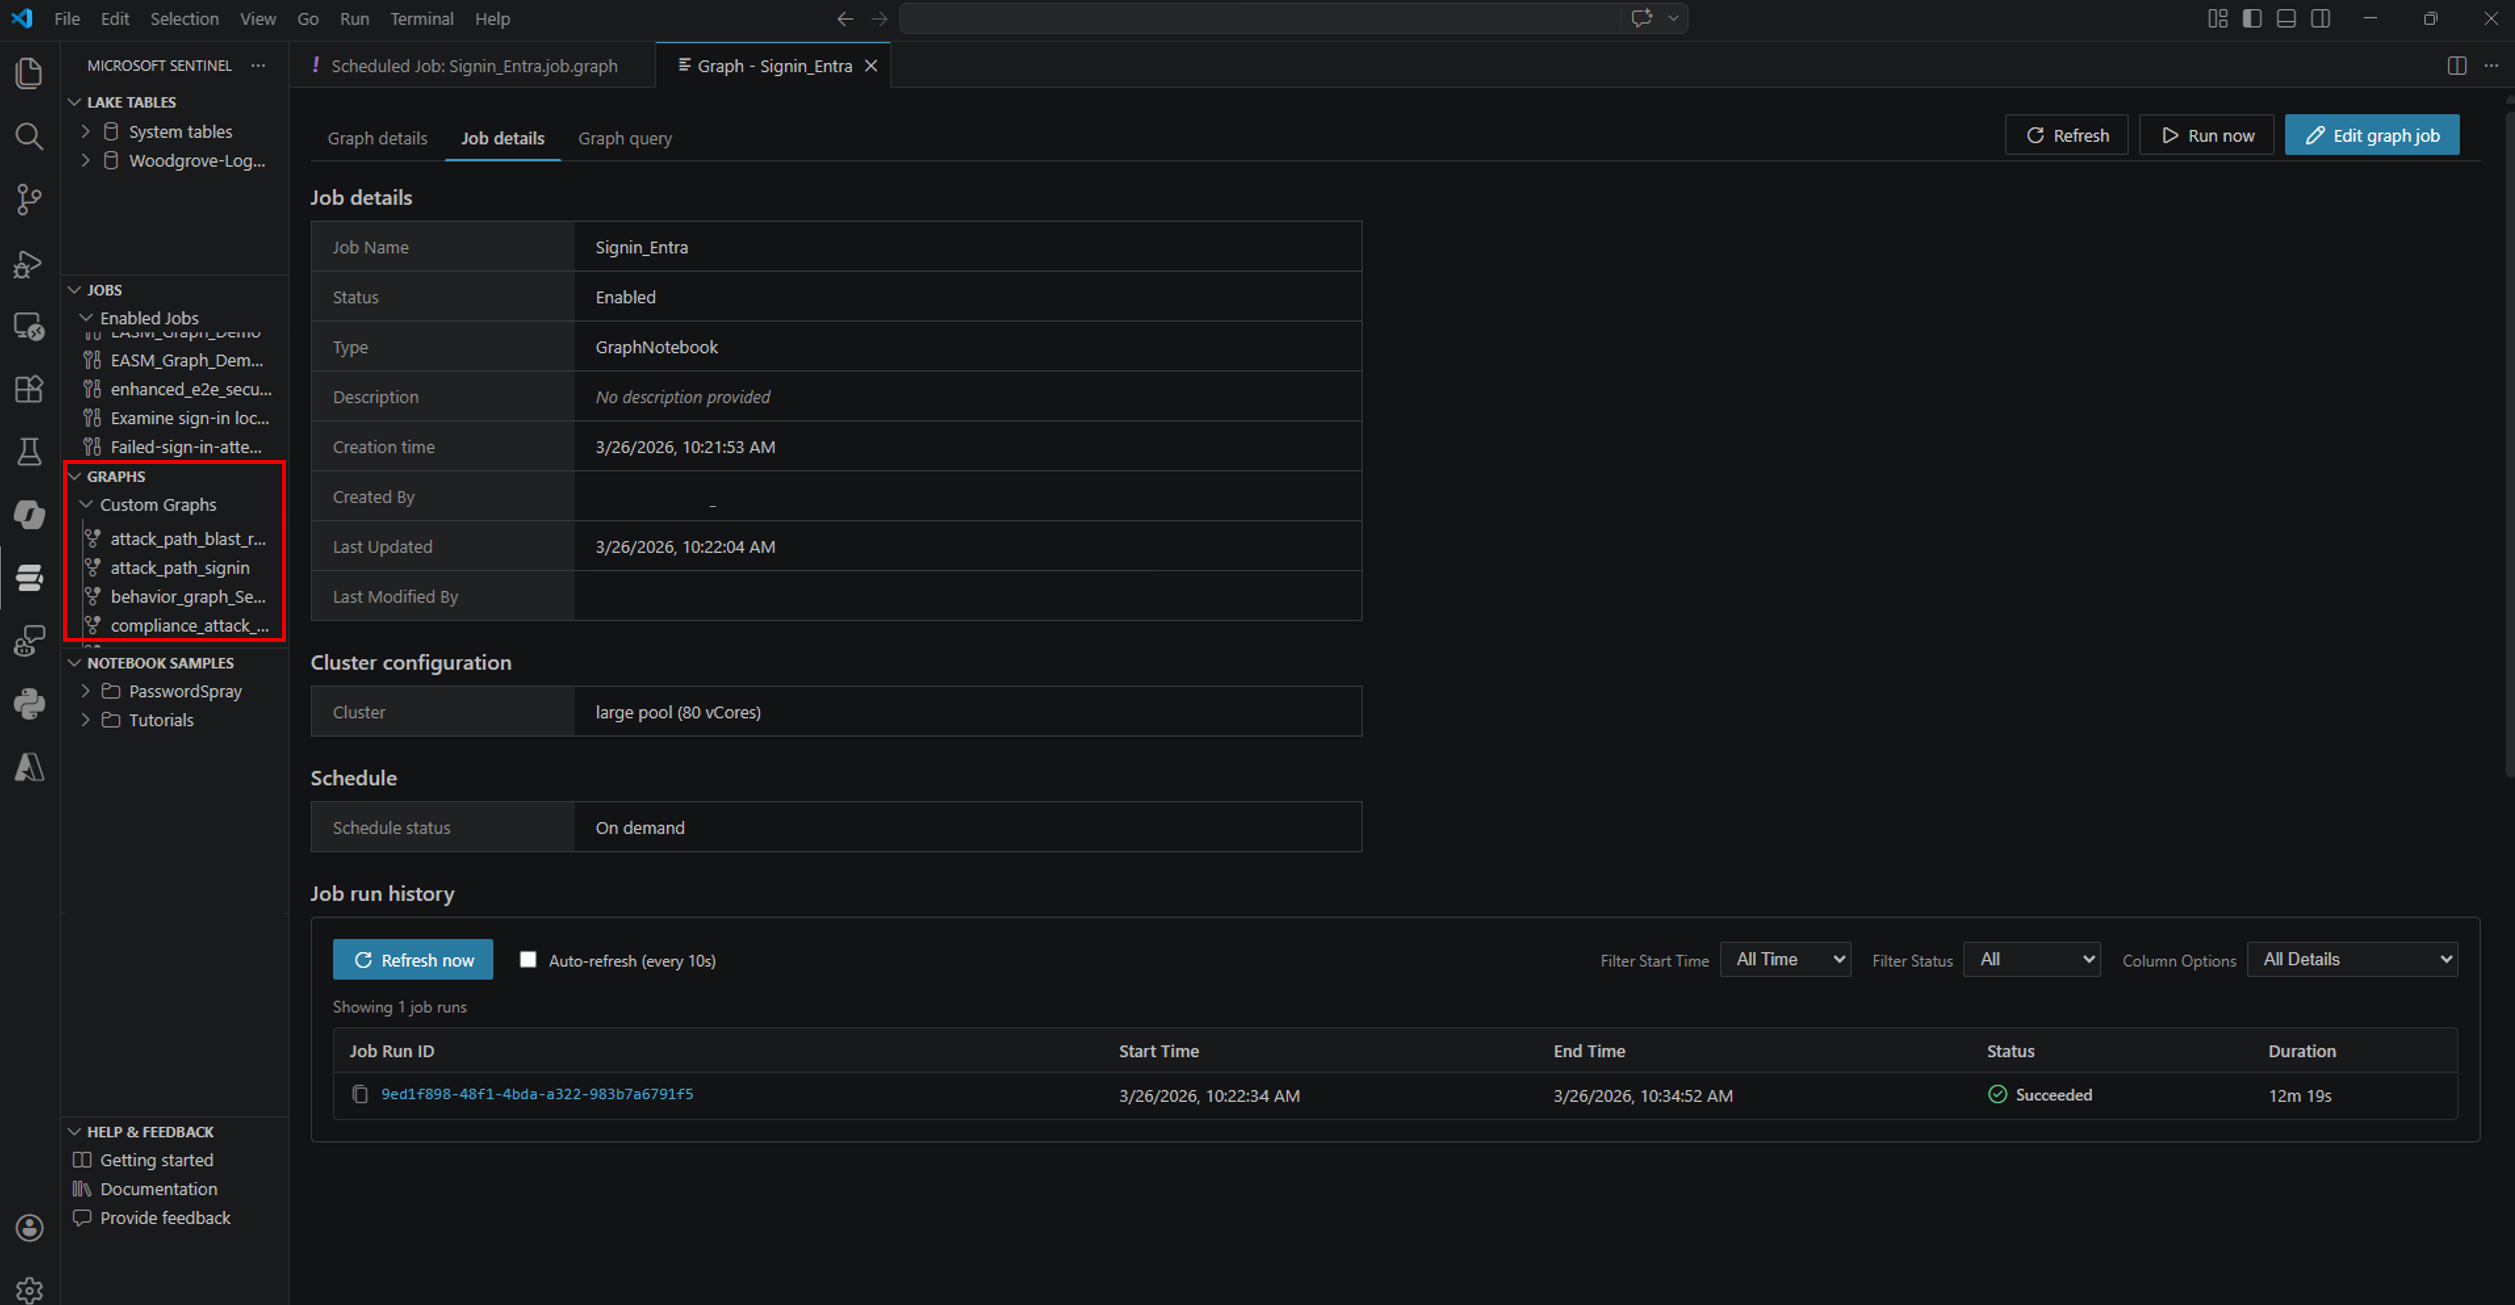Viewport: 2515px width, 1305px height.
Task: Toggle the primary side bar layout icon
Action: [2252, 19]
